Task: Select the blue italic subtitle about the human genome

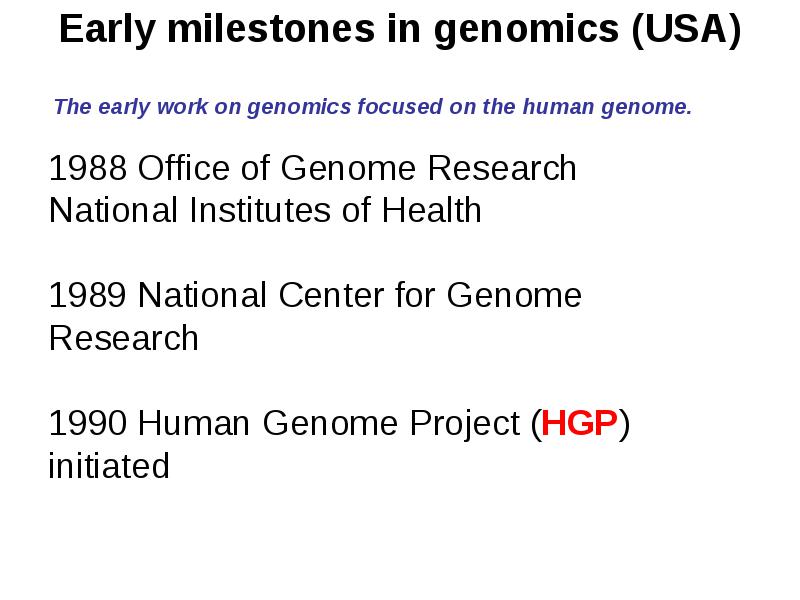Action: pyautogui.click(x=373, y=107)
